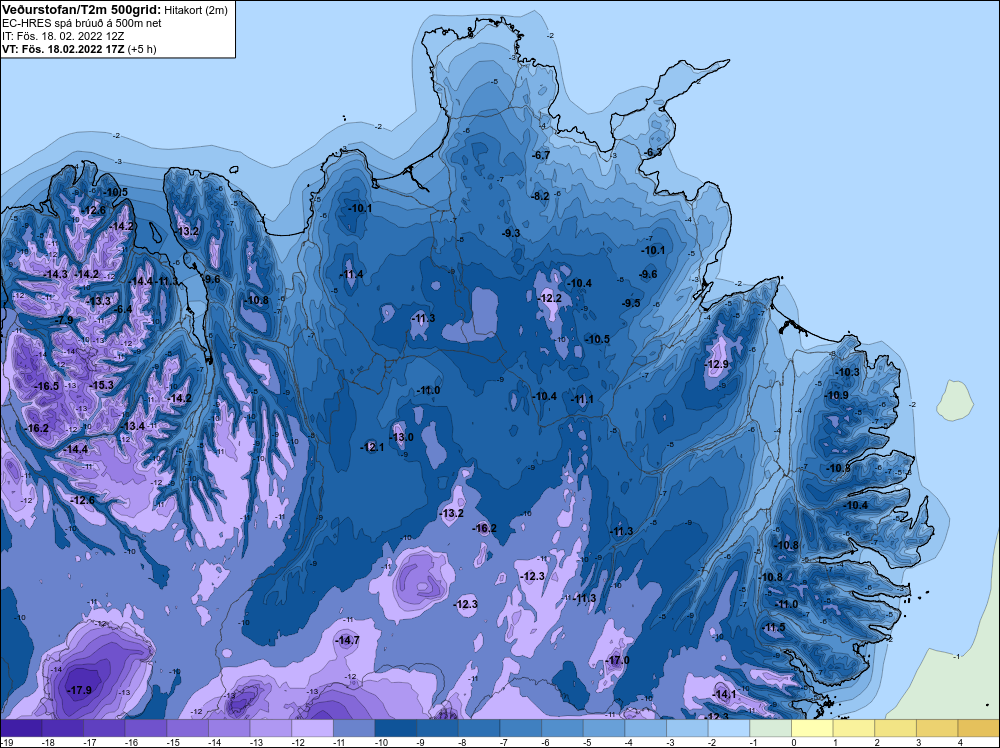Select the 2 yellow legend swatch

[x=895, y=728]
